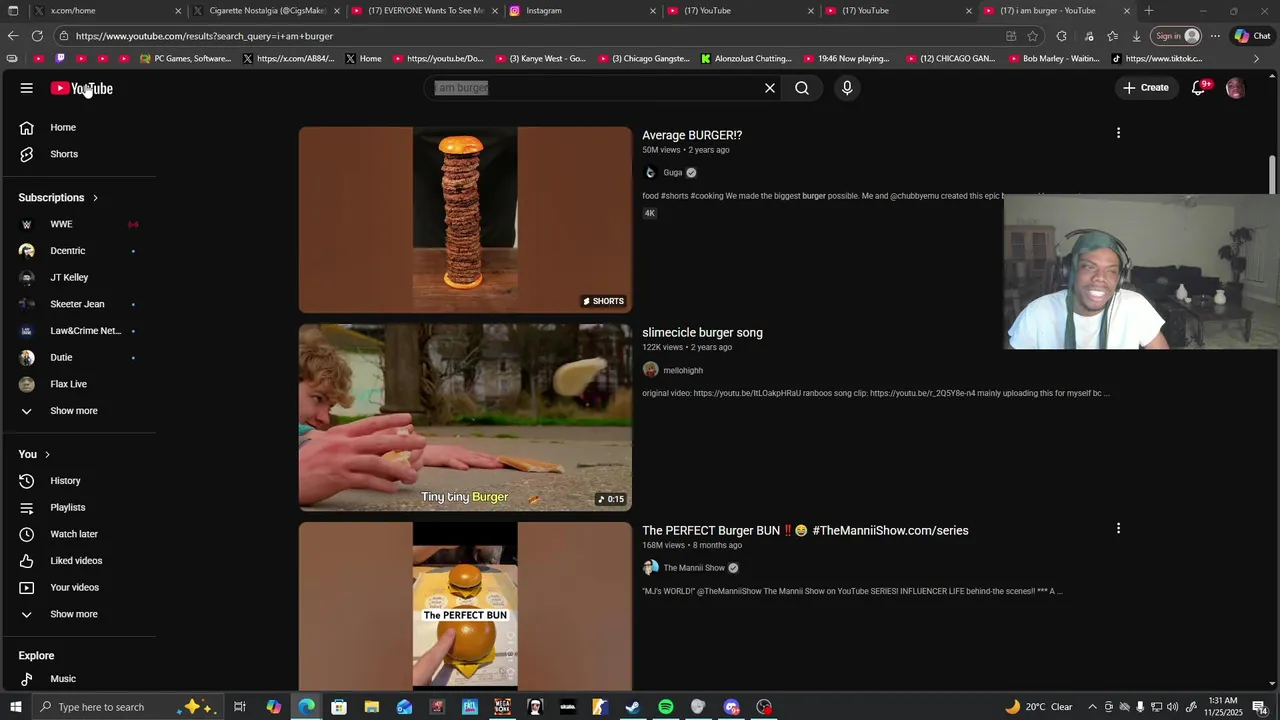
Task: Open more actions for PERFECT Burger BUN video
Action: [1118, 528]
